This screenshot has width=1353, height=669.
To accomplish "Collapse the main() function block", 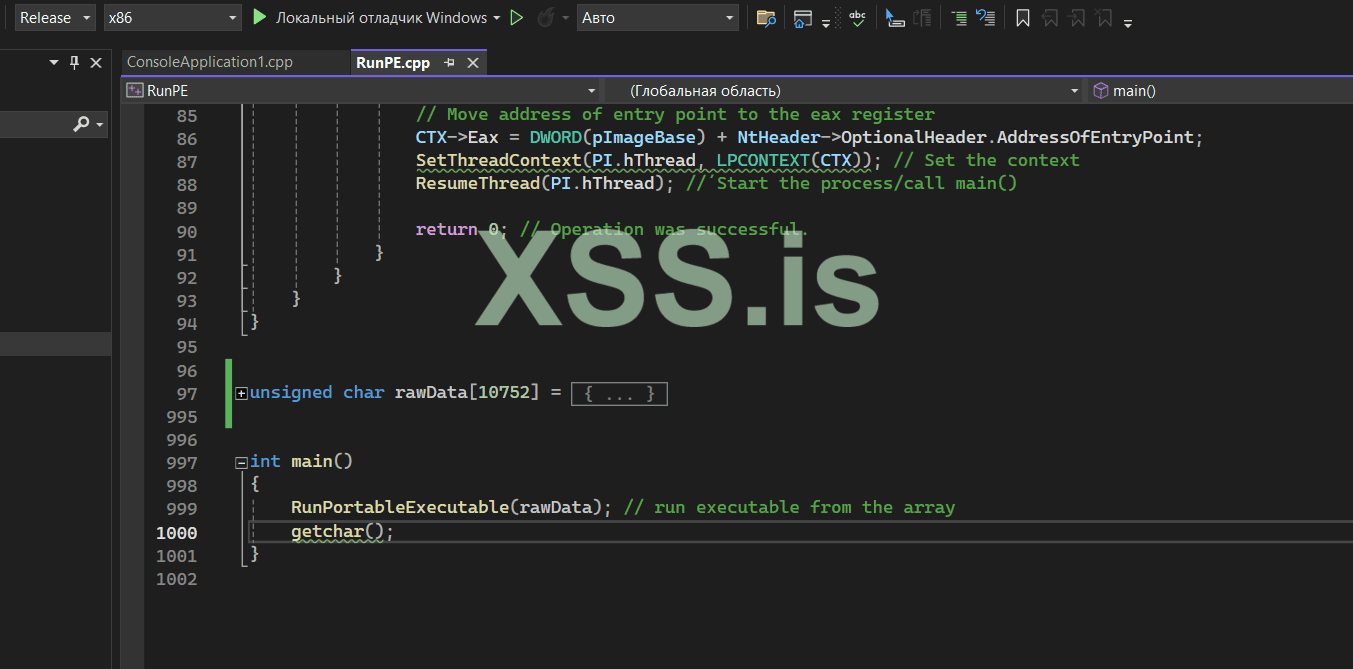I will 241,462.
